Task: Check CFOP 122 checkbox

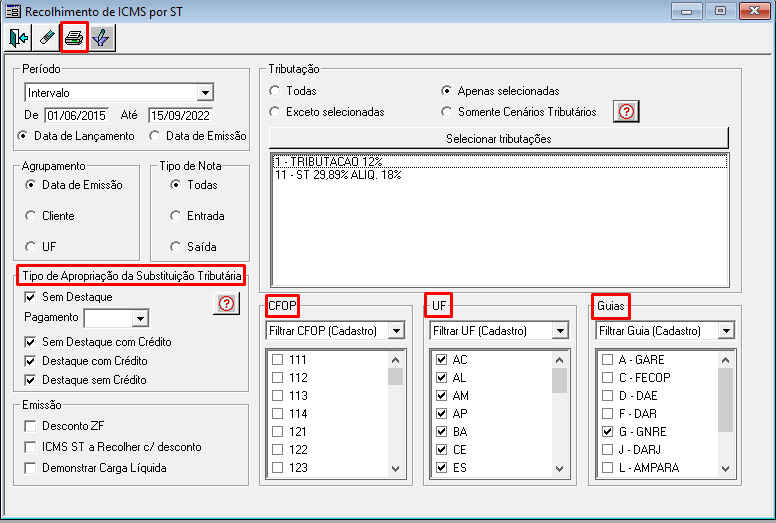Action: click(278, 450)
